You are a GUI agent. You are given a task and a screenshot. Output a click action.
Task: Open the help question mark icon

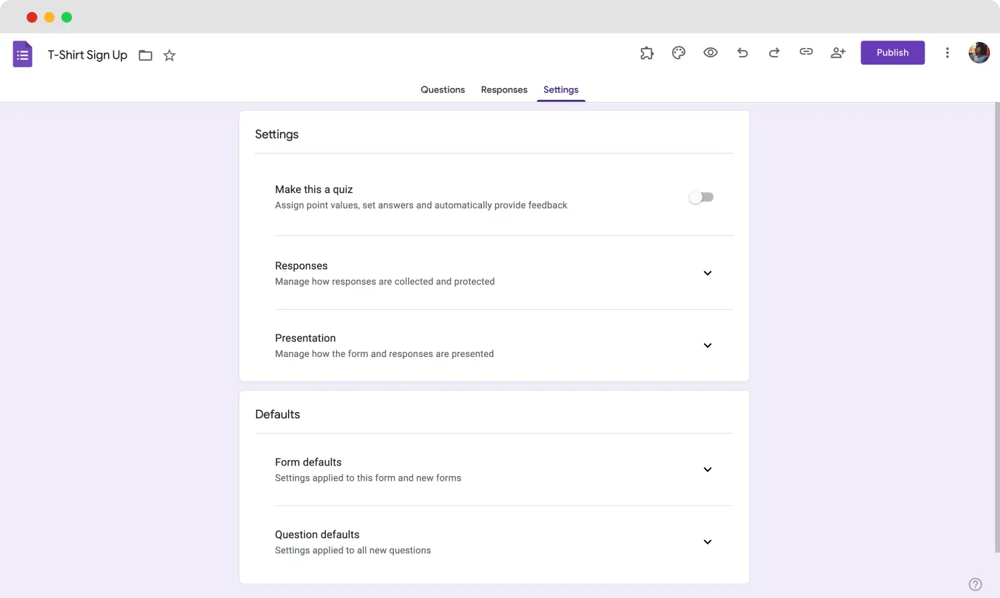[x=975, y=583]
